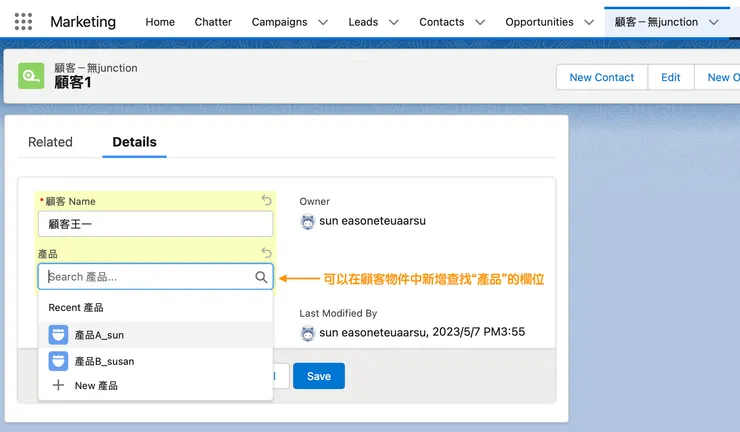Open the 顧客－無junction nav tab
Image resolution: width=740 pixels, height=432 pixels.
656,22
